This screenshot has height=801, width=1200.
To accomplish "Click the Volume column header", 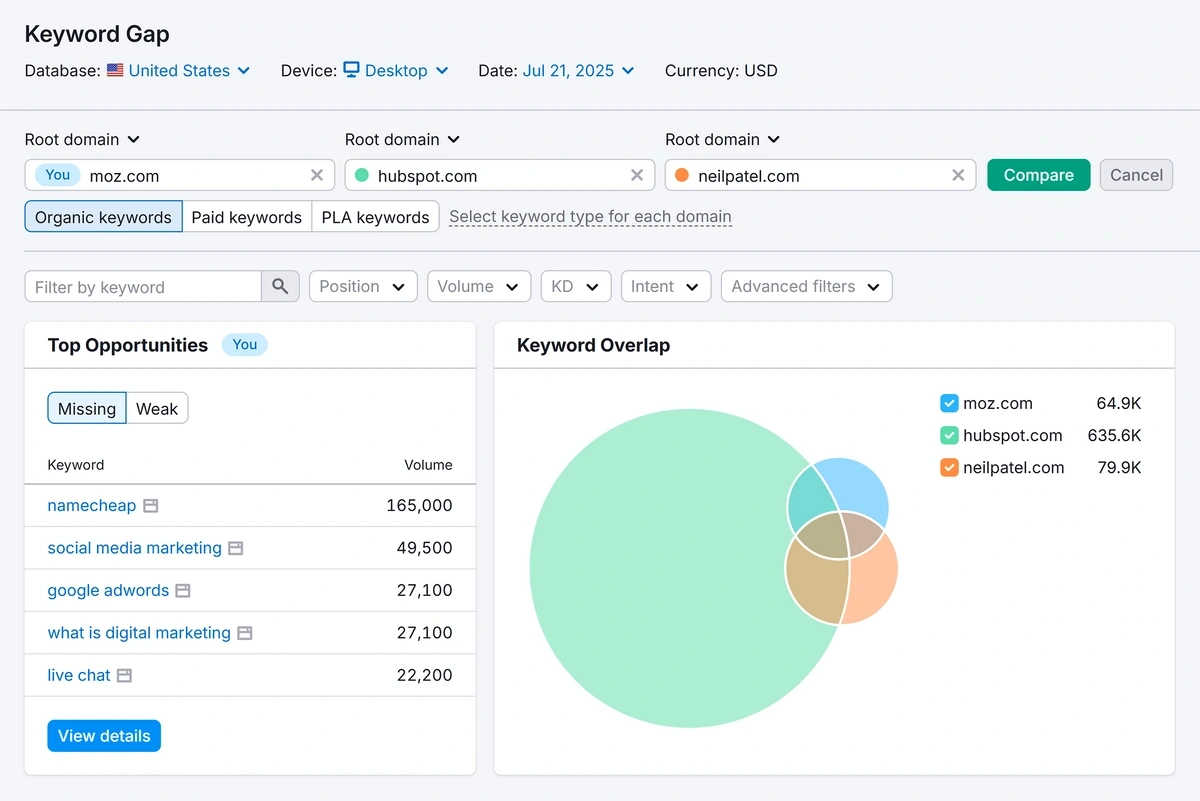I will [x=428, y=465].
